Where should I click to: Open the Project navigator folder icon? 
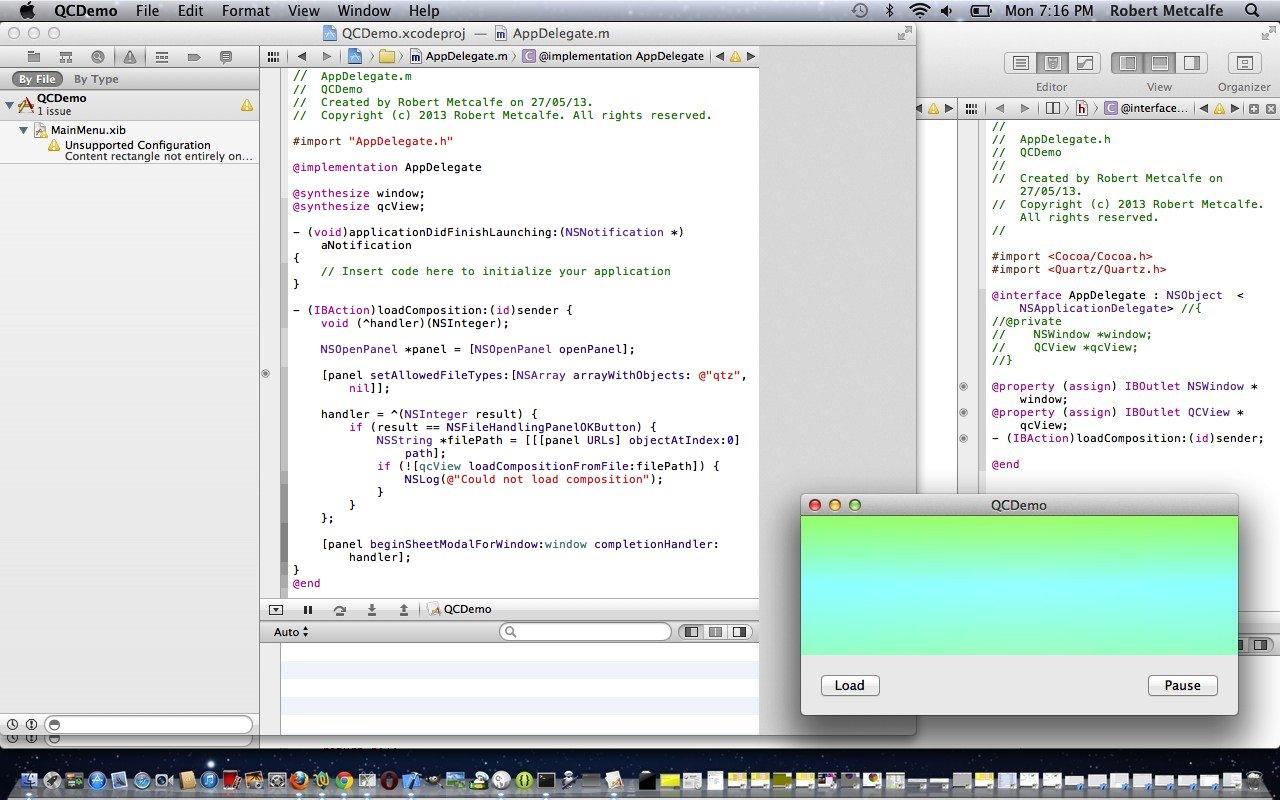point(34,57)
